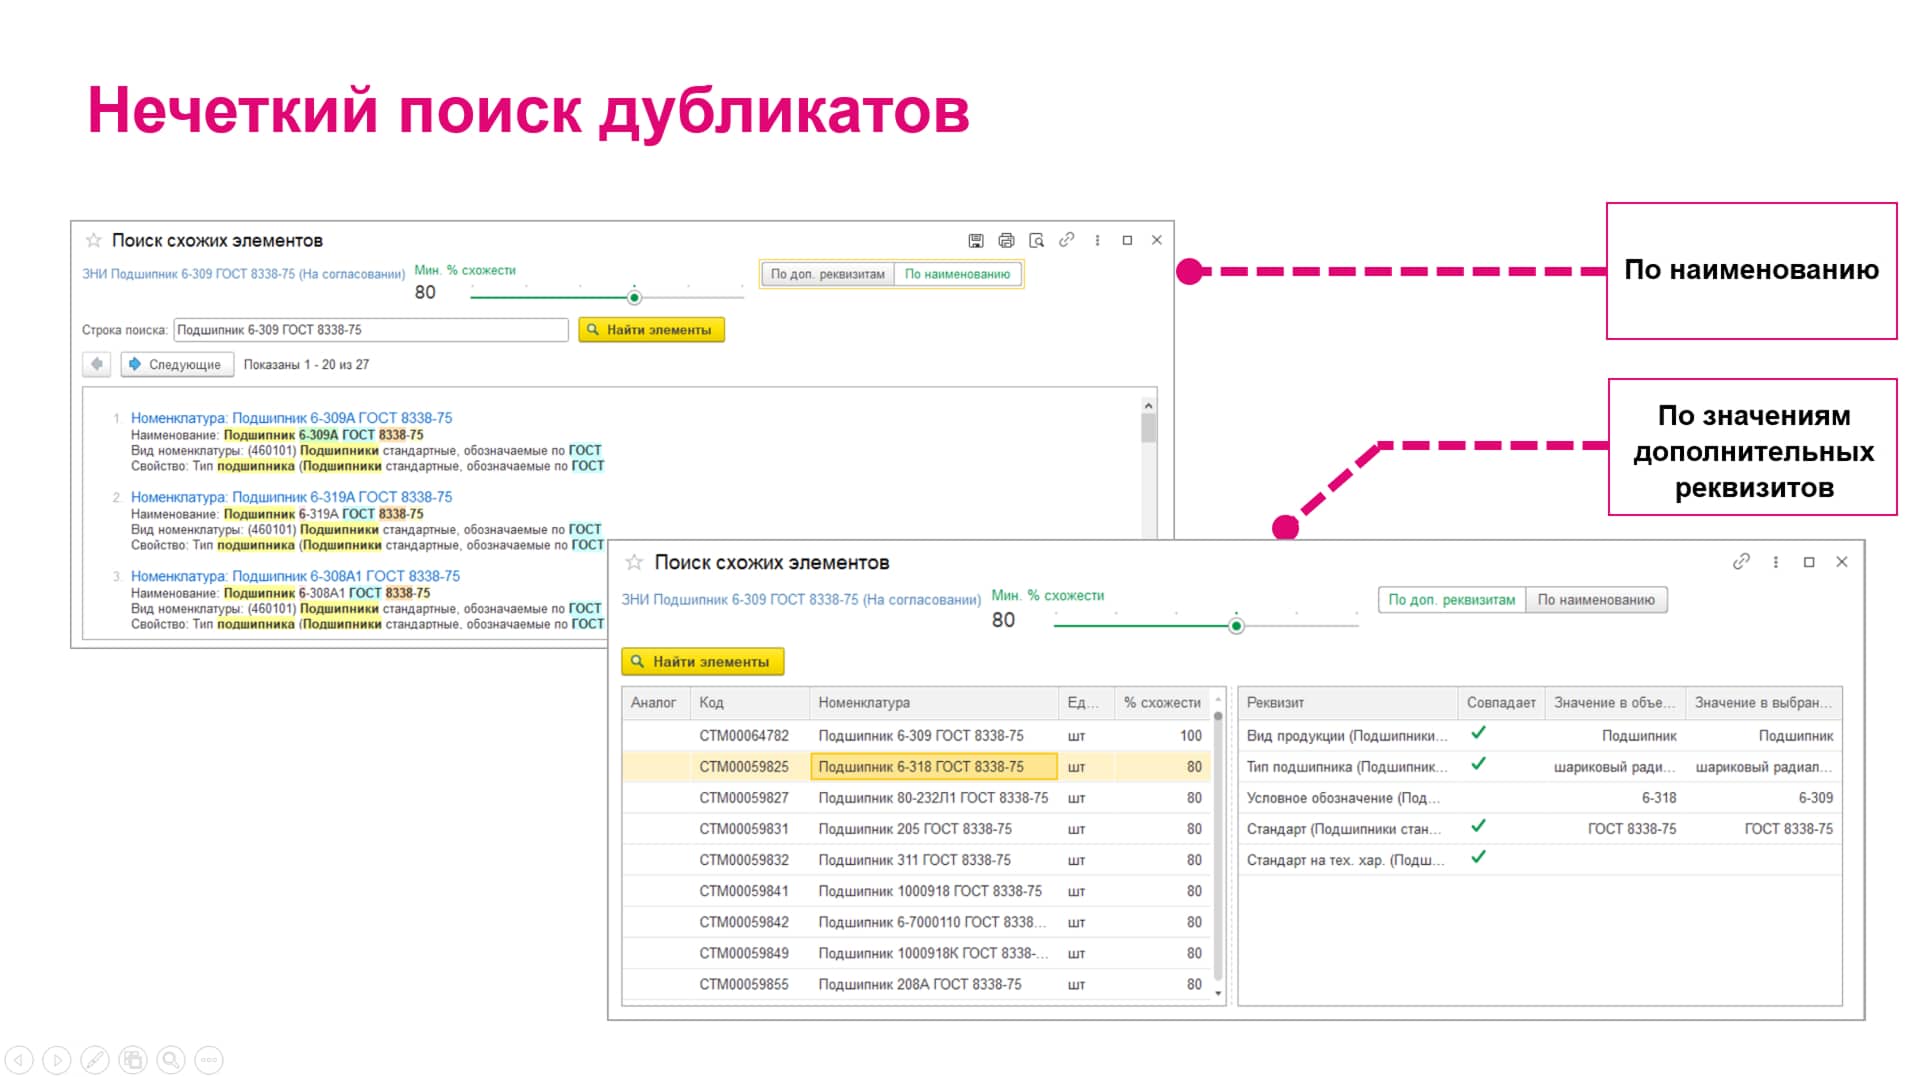Open more actions menu in back window

1097,241
